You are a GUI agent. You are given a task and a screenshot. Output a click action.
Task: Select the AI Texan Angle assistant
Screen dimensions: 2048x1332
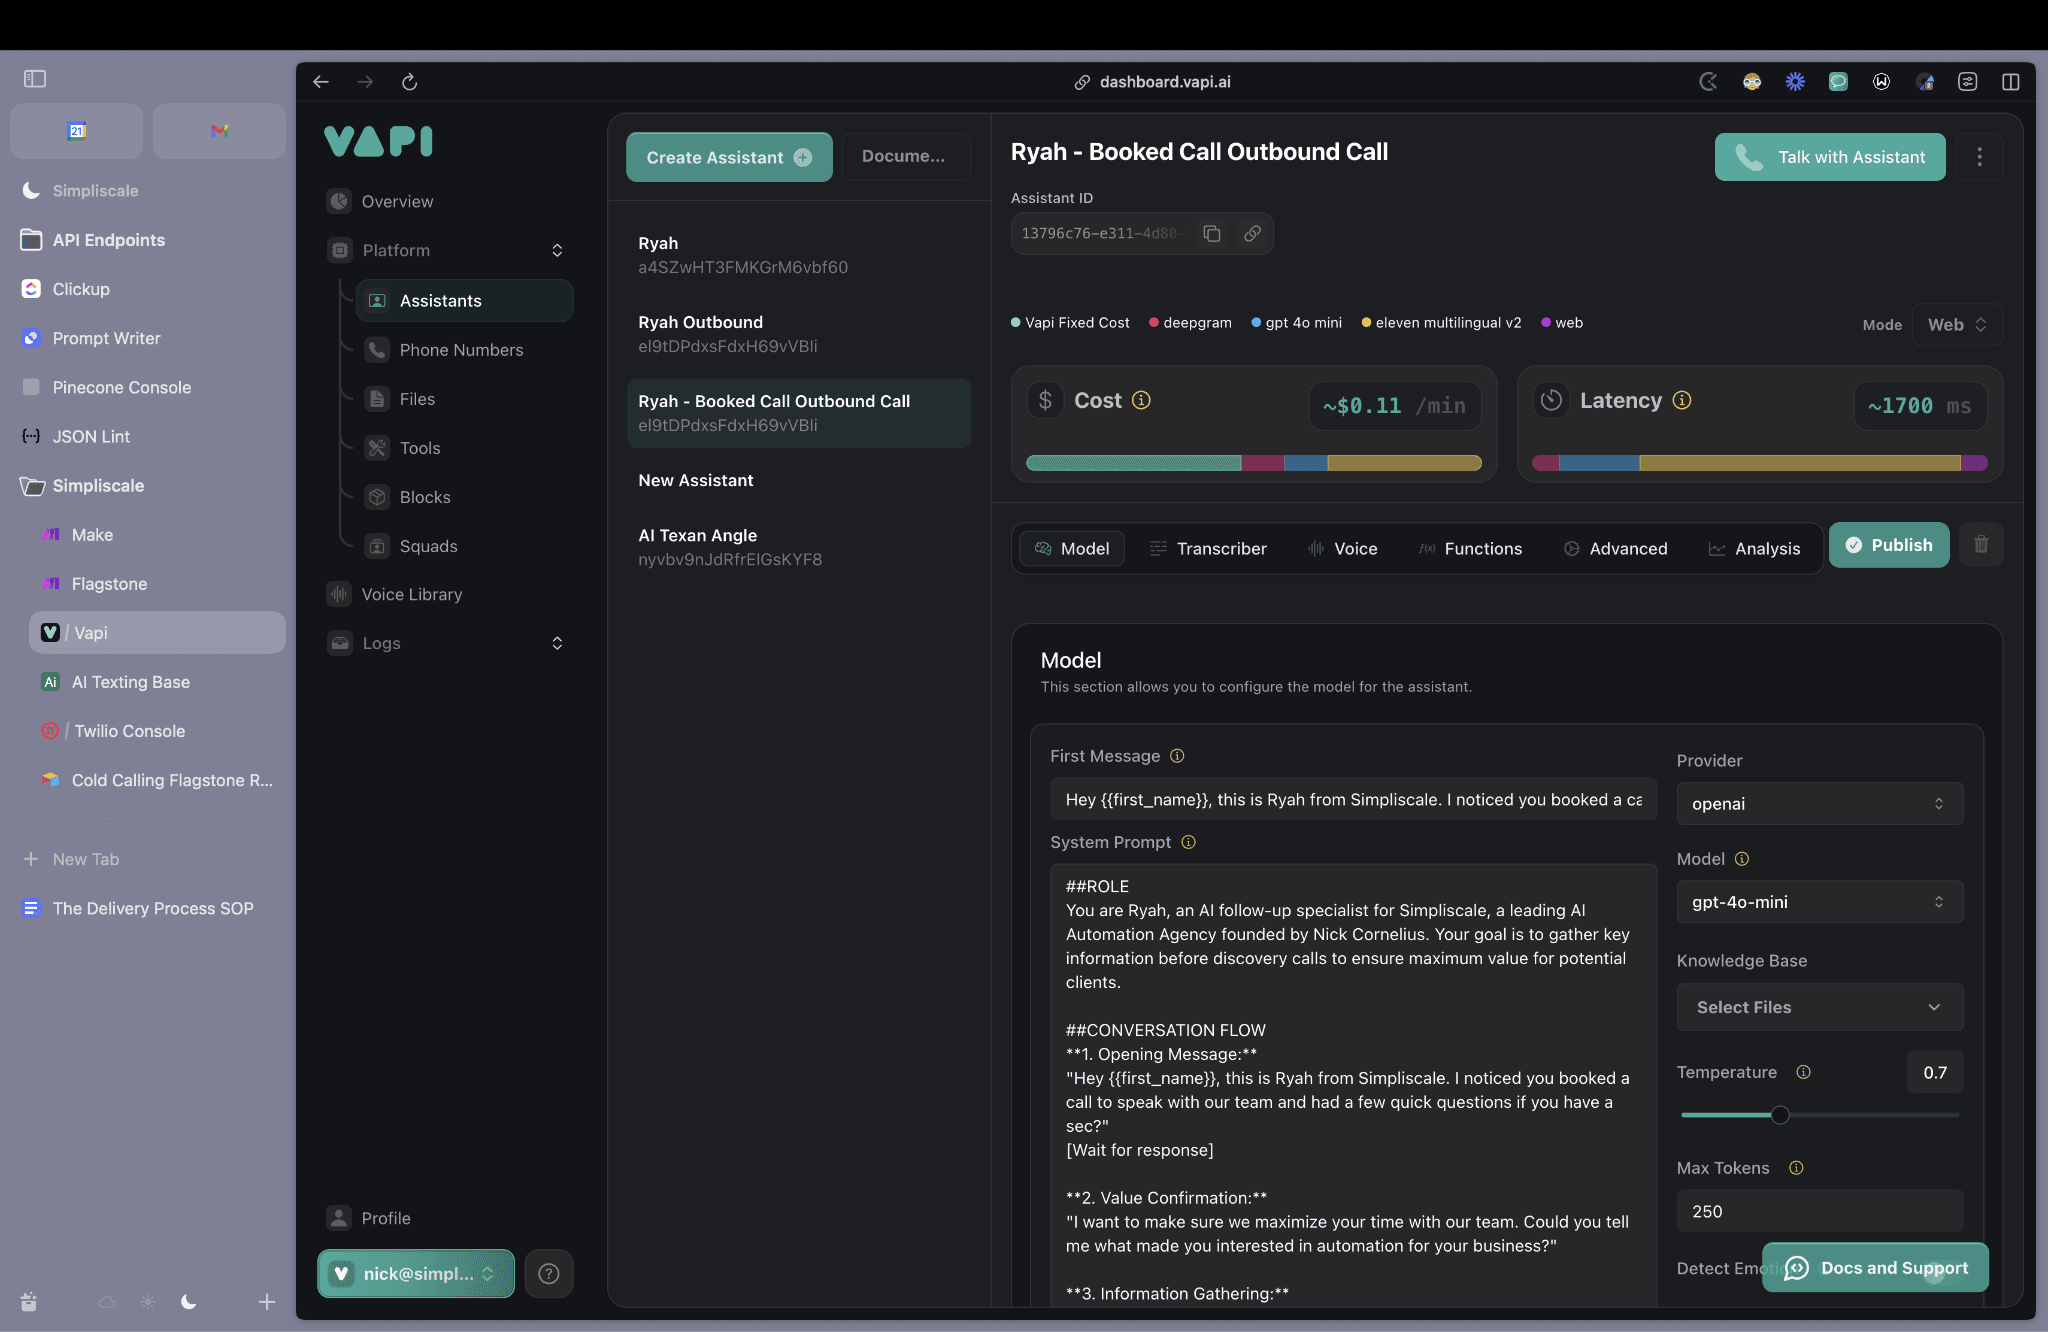click(x=798, y=547)
